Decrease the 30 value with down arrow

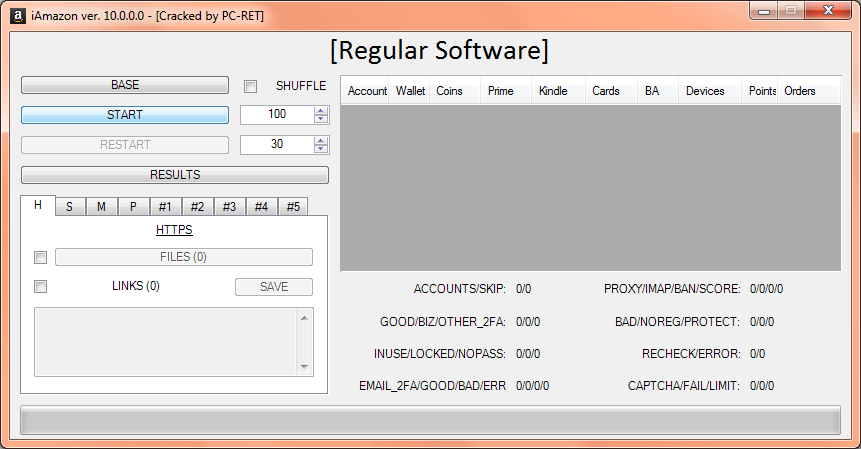pyautogui.click(x=321, y=149)
